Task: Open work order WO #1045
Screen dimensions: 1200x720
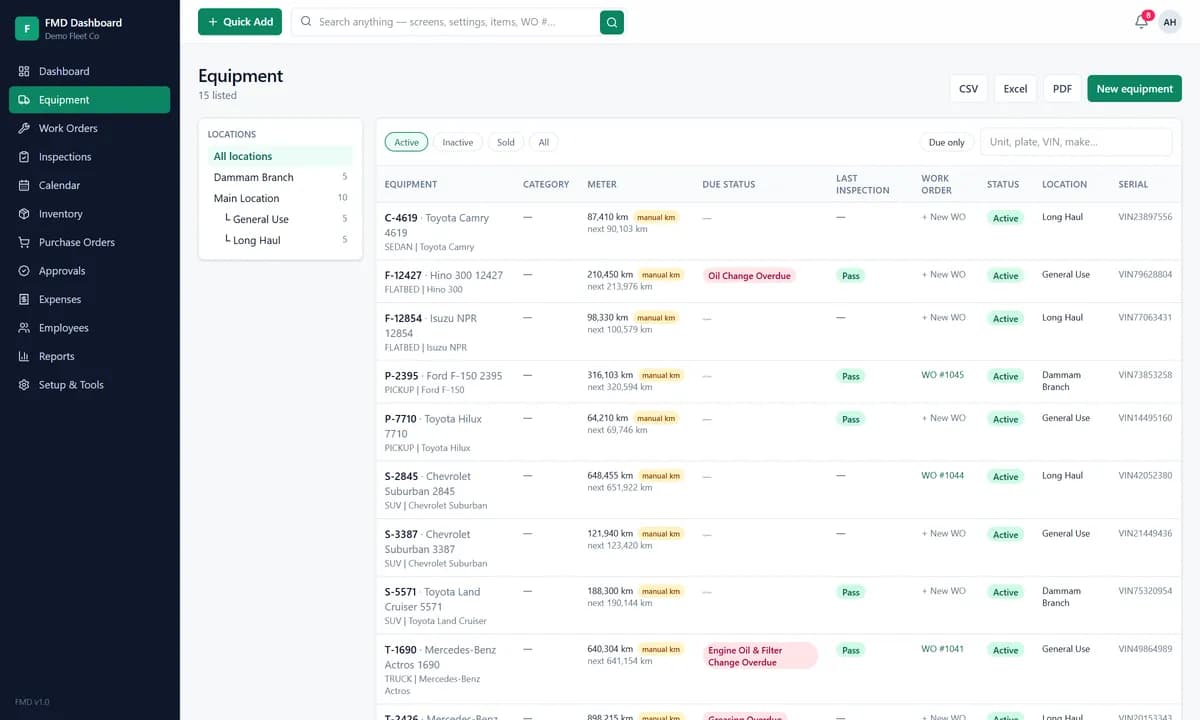Action: 943,375
